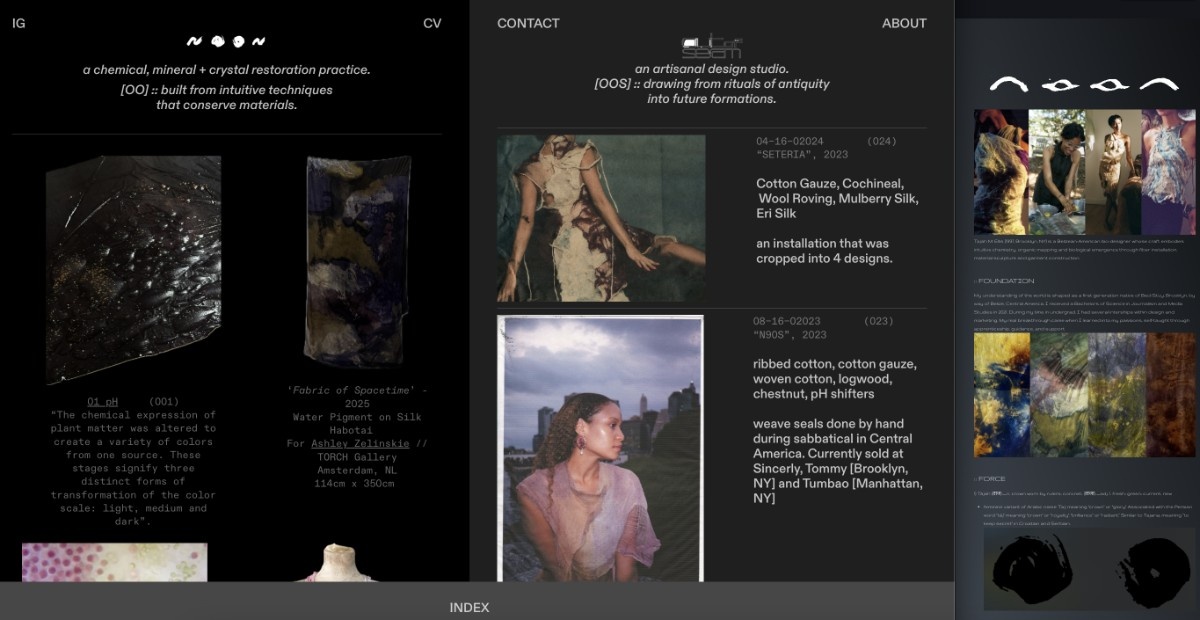Open the black crystal artwork image
Image resolution: width=1200 pixels, height=620 pixels.
tap(133, 268)
